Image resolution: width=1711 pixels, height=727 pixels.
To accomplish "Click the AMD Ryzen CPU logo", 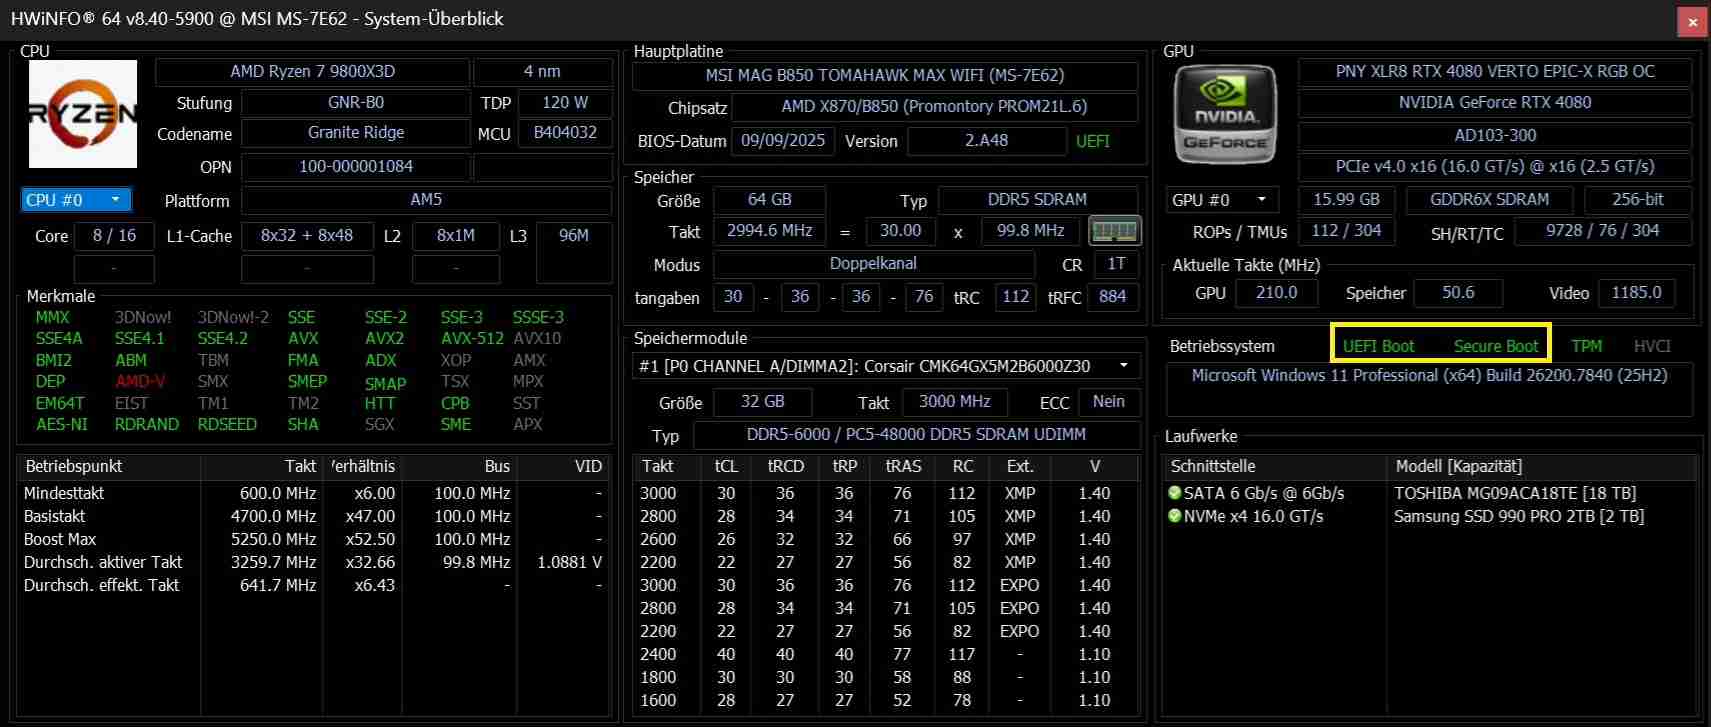I will 83,114.
